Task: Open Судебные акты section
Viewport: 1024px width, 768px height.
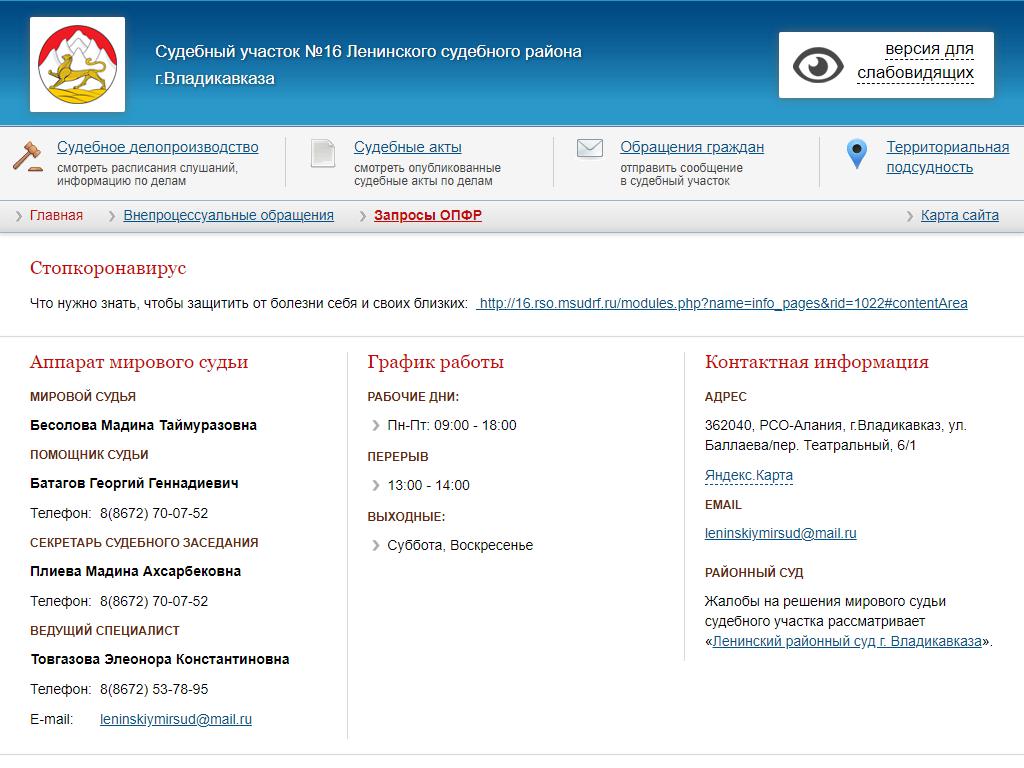Action: [408, 147]
